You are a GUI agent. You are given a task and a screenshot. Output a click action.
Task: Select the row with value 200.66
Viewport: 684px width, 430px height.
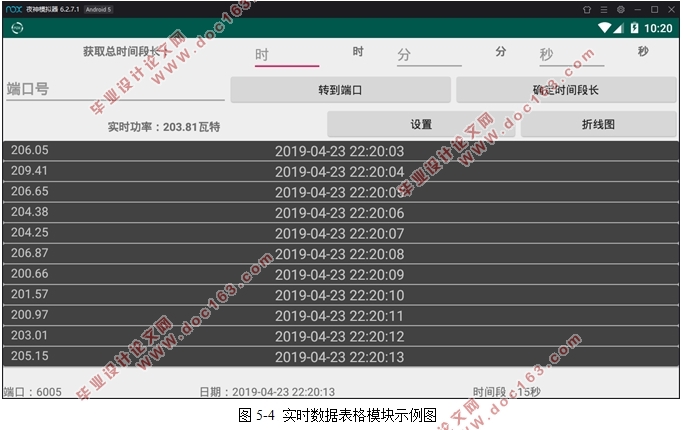(x=341, y=274)
